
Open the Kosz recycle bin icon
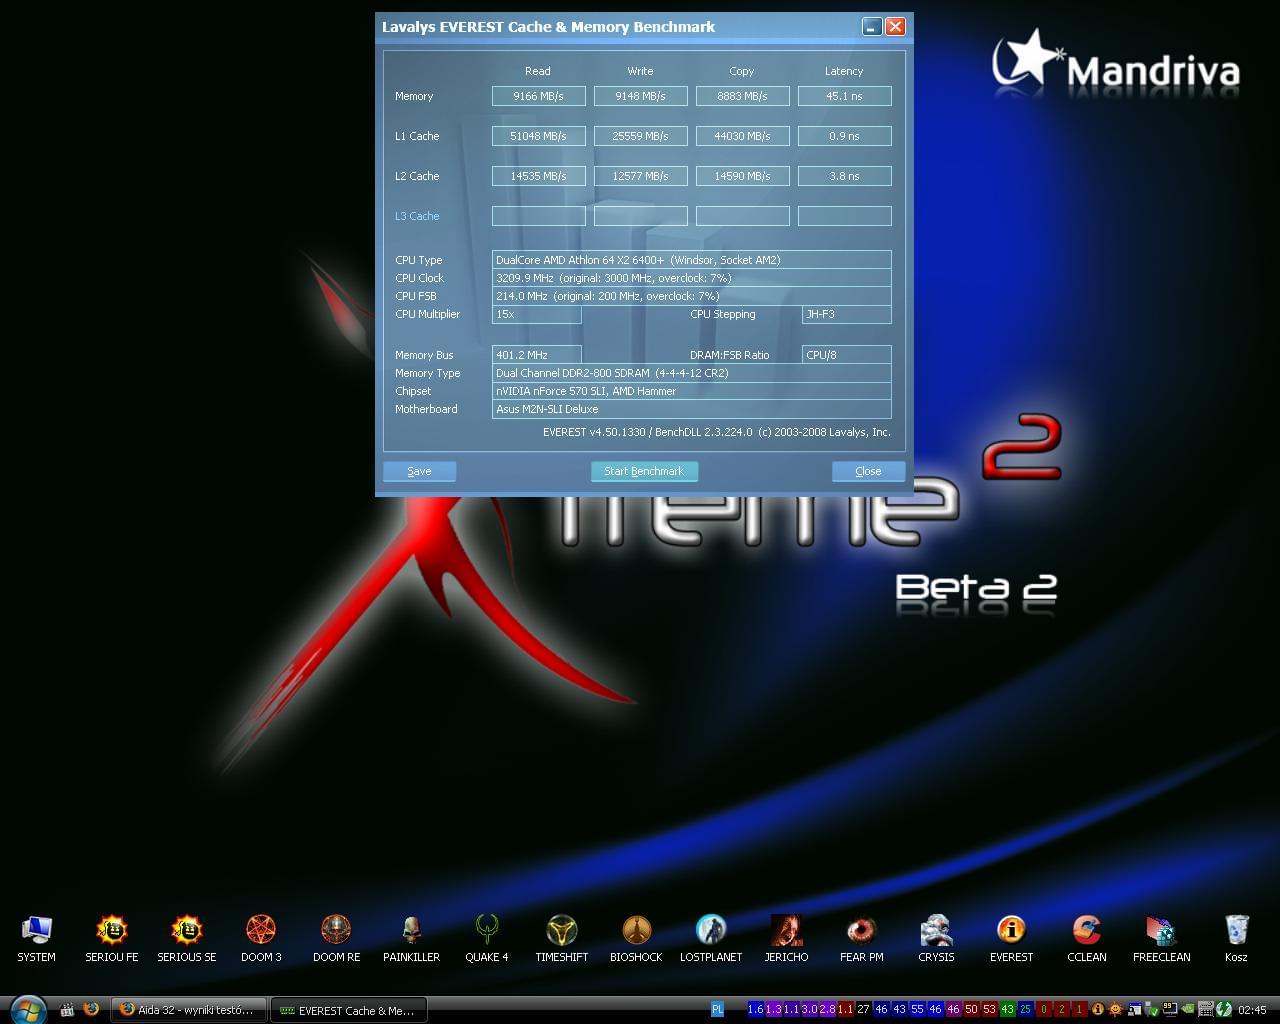[1236, 938]
